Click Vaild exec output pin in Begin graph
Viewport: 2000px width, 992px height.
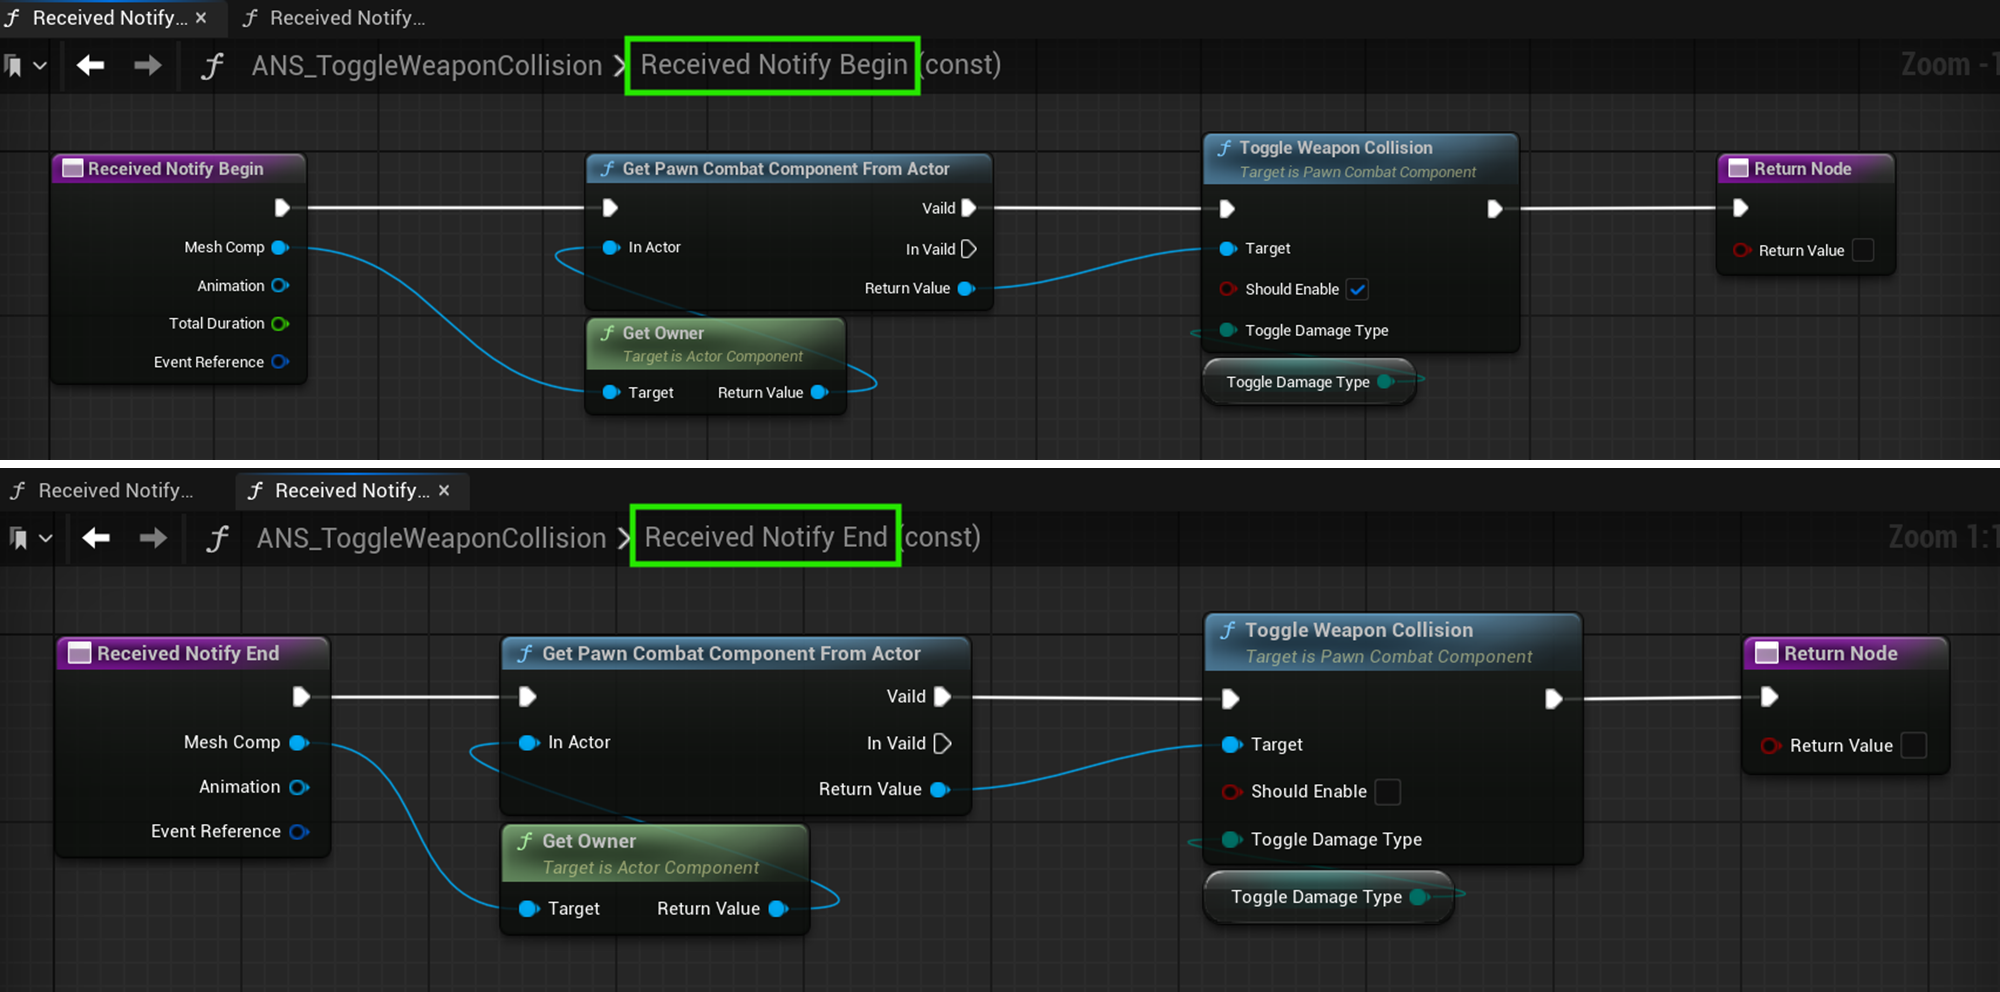(968, 208)
